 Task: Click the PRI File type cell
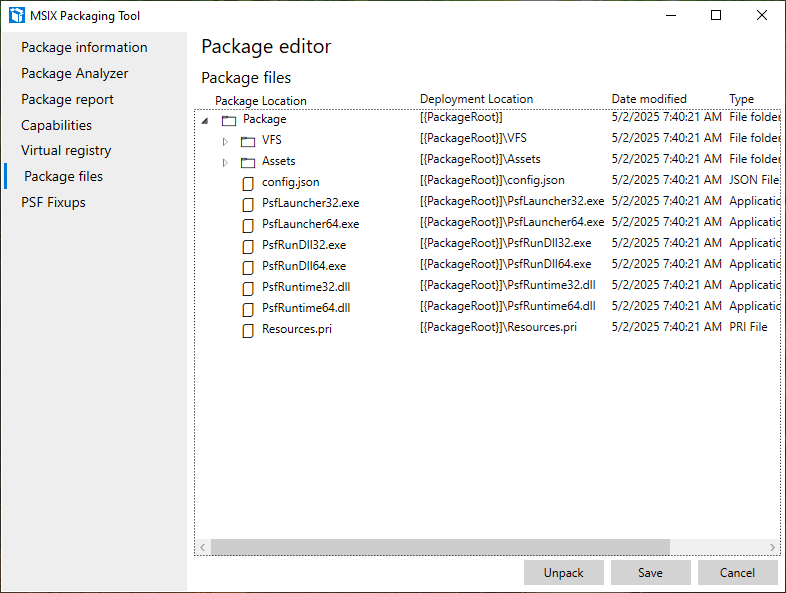[748, 327]
